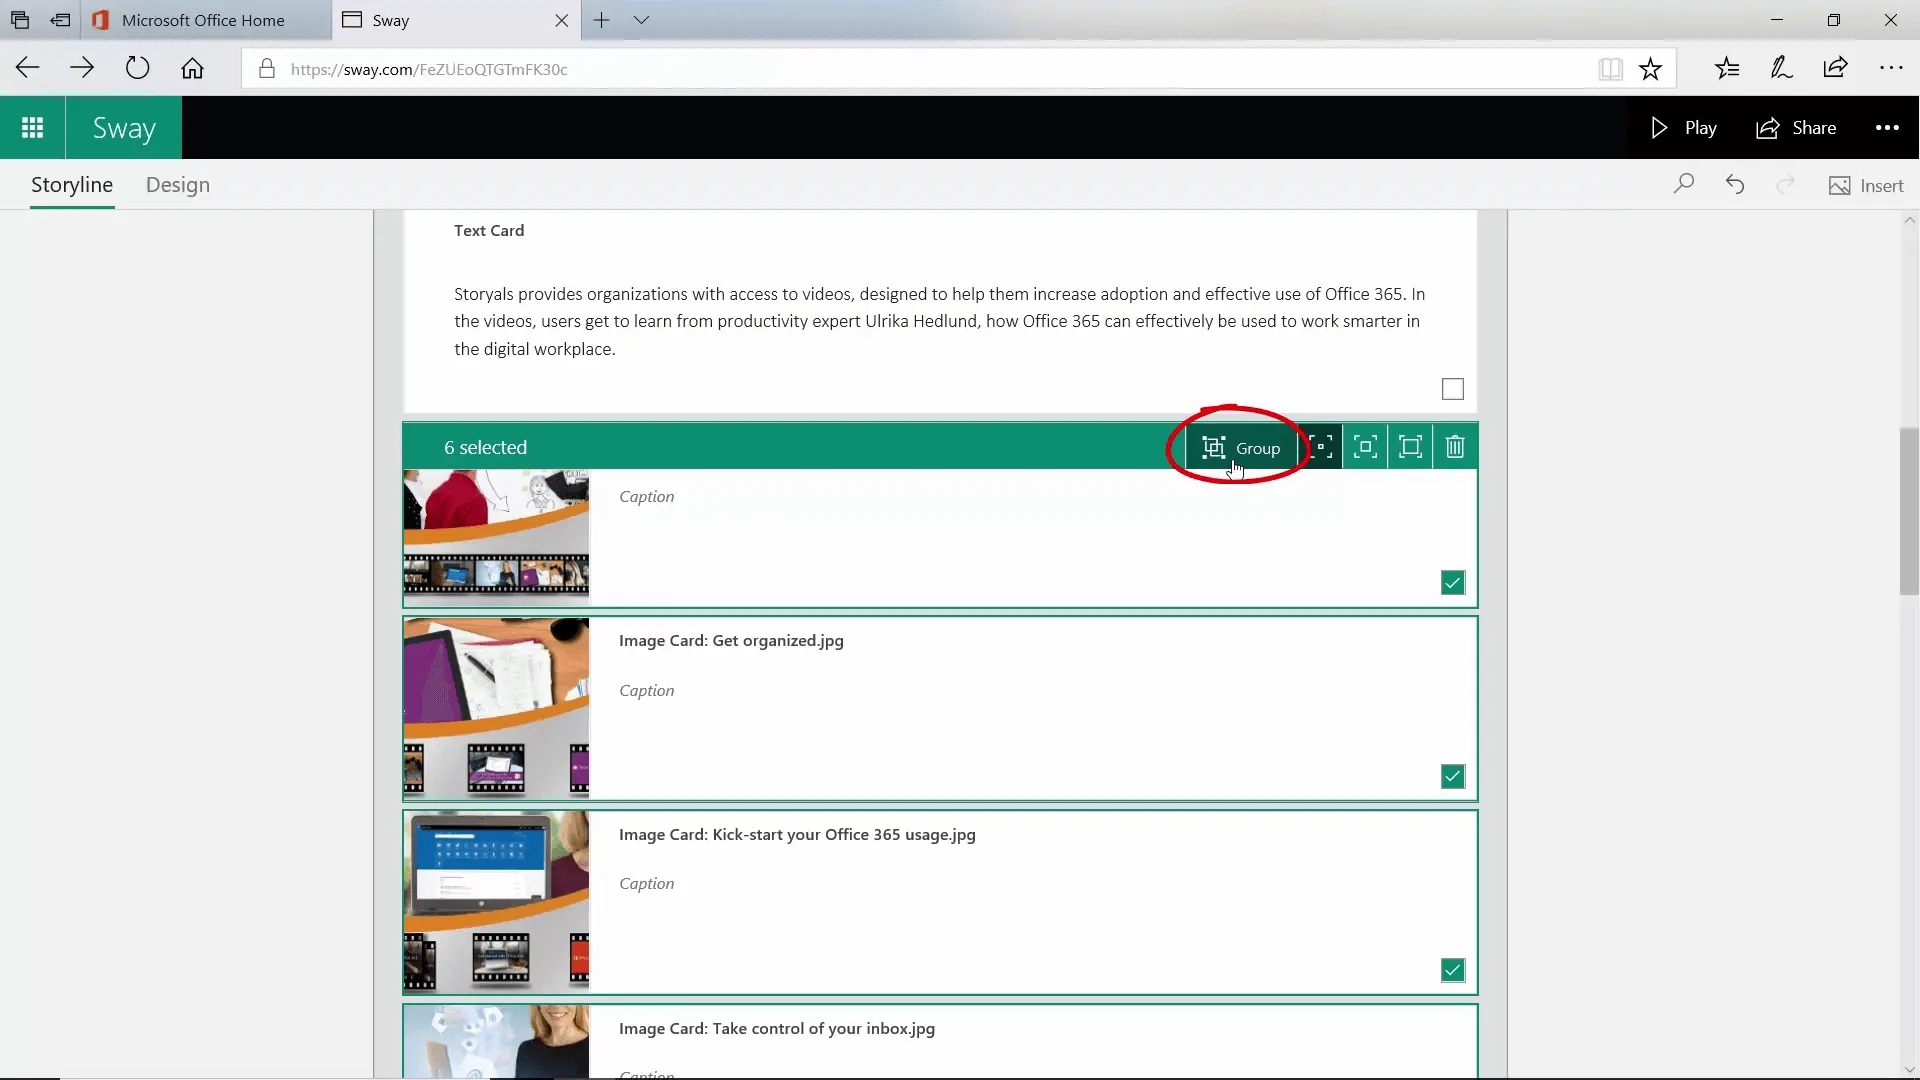Click the 'Text Card' heading

(x=489, y=231)
